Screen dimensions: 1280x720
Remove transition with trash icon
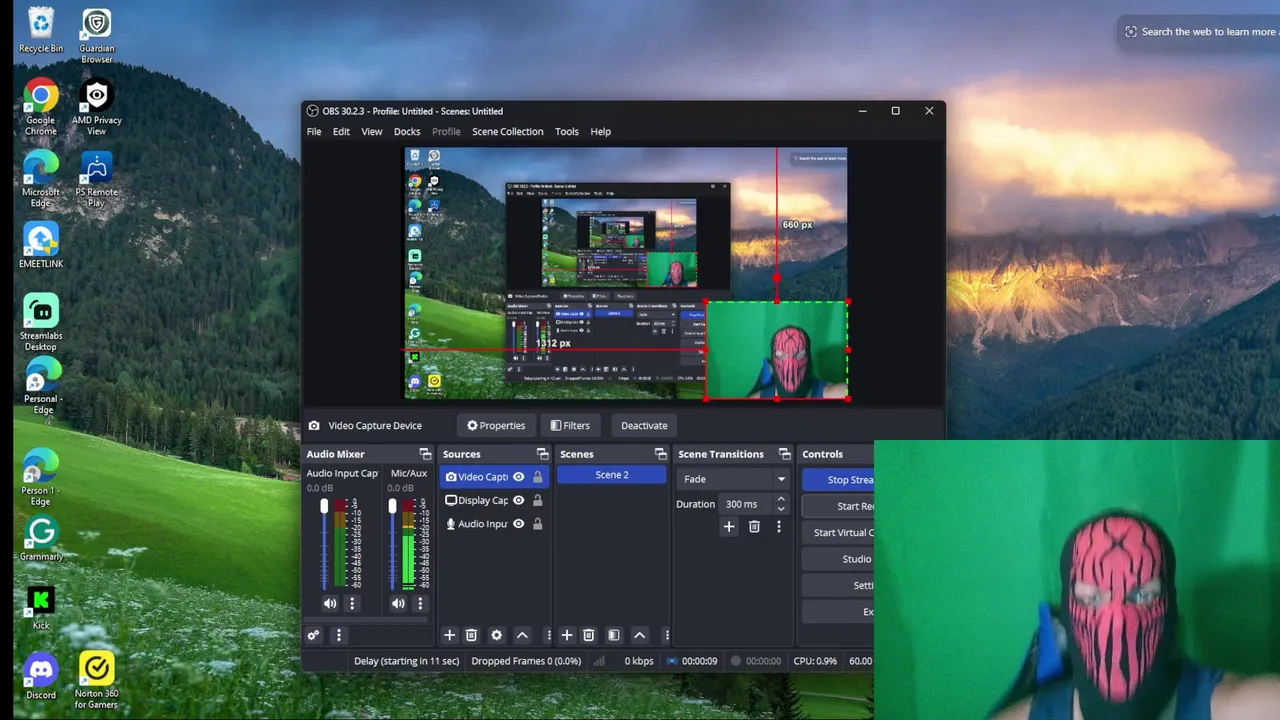(x=754, y=526)
